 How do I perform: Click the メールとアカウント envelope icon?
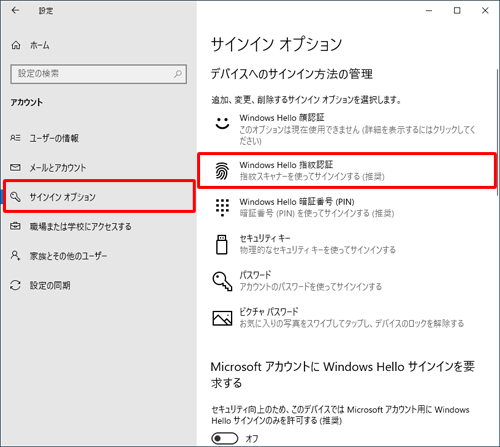pyautogui.click(x=15, y=167)
